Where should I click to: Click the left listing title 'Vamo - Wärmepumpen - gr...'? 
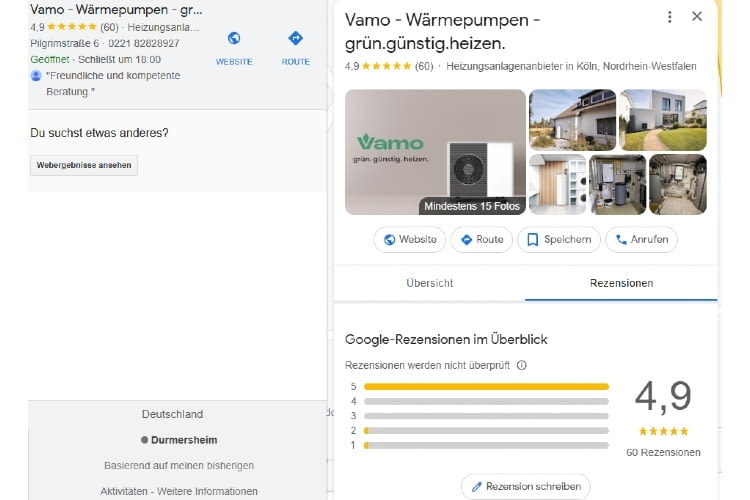pyautogui.click(x=116, y=10)
